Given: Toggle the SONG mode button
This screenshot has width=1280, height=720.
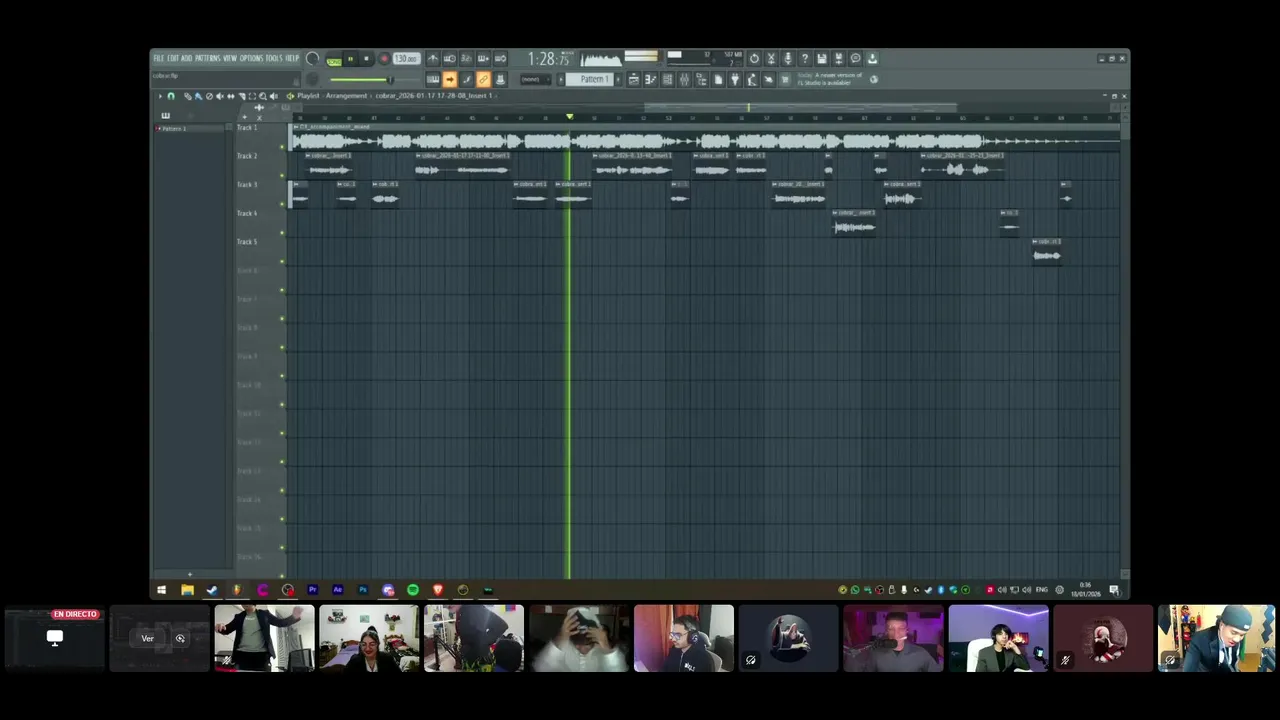Looking at the screenshot, I should point(334,61).
